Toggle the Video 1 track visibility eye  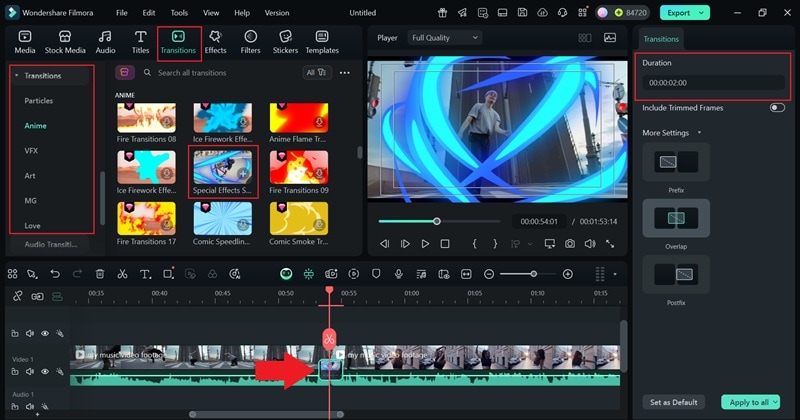tap(45, 372)
